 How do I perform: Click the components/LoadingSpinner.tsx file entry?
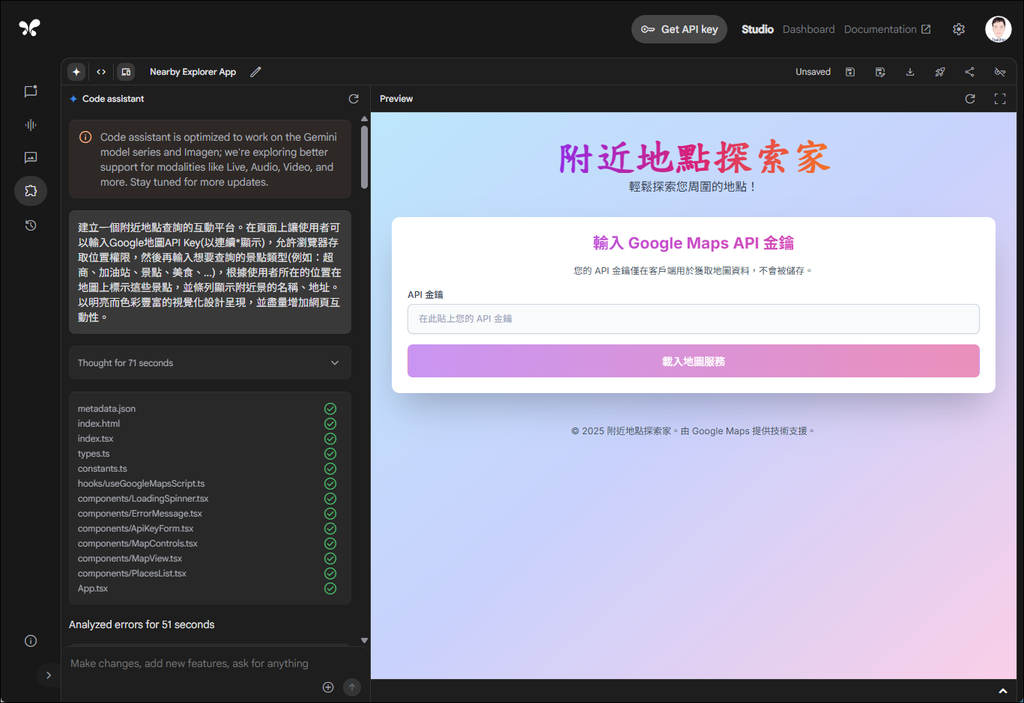pos(143,499)
